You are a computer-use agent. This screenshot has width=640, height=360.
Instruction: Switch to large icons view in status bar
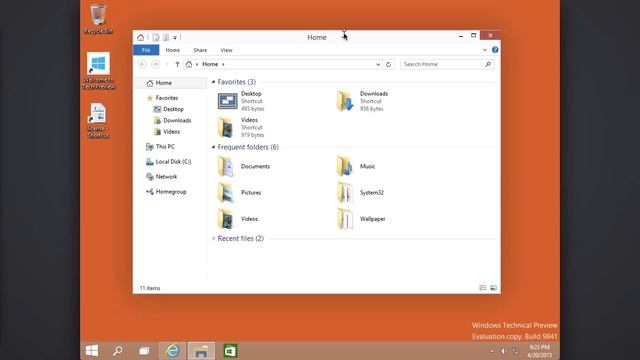coord(493,288)
